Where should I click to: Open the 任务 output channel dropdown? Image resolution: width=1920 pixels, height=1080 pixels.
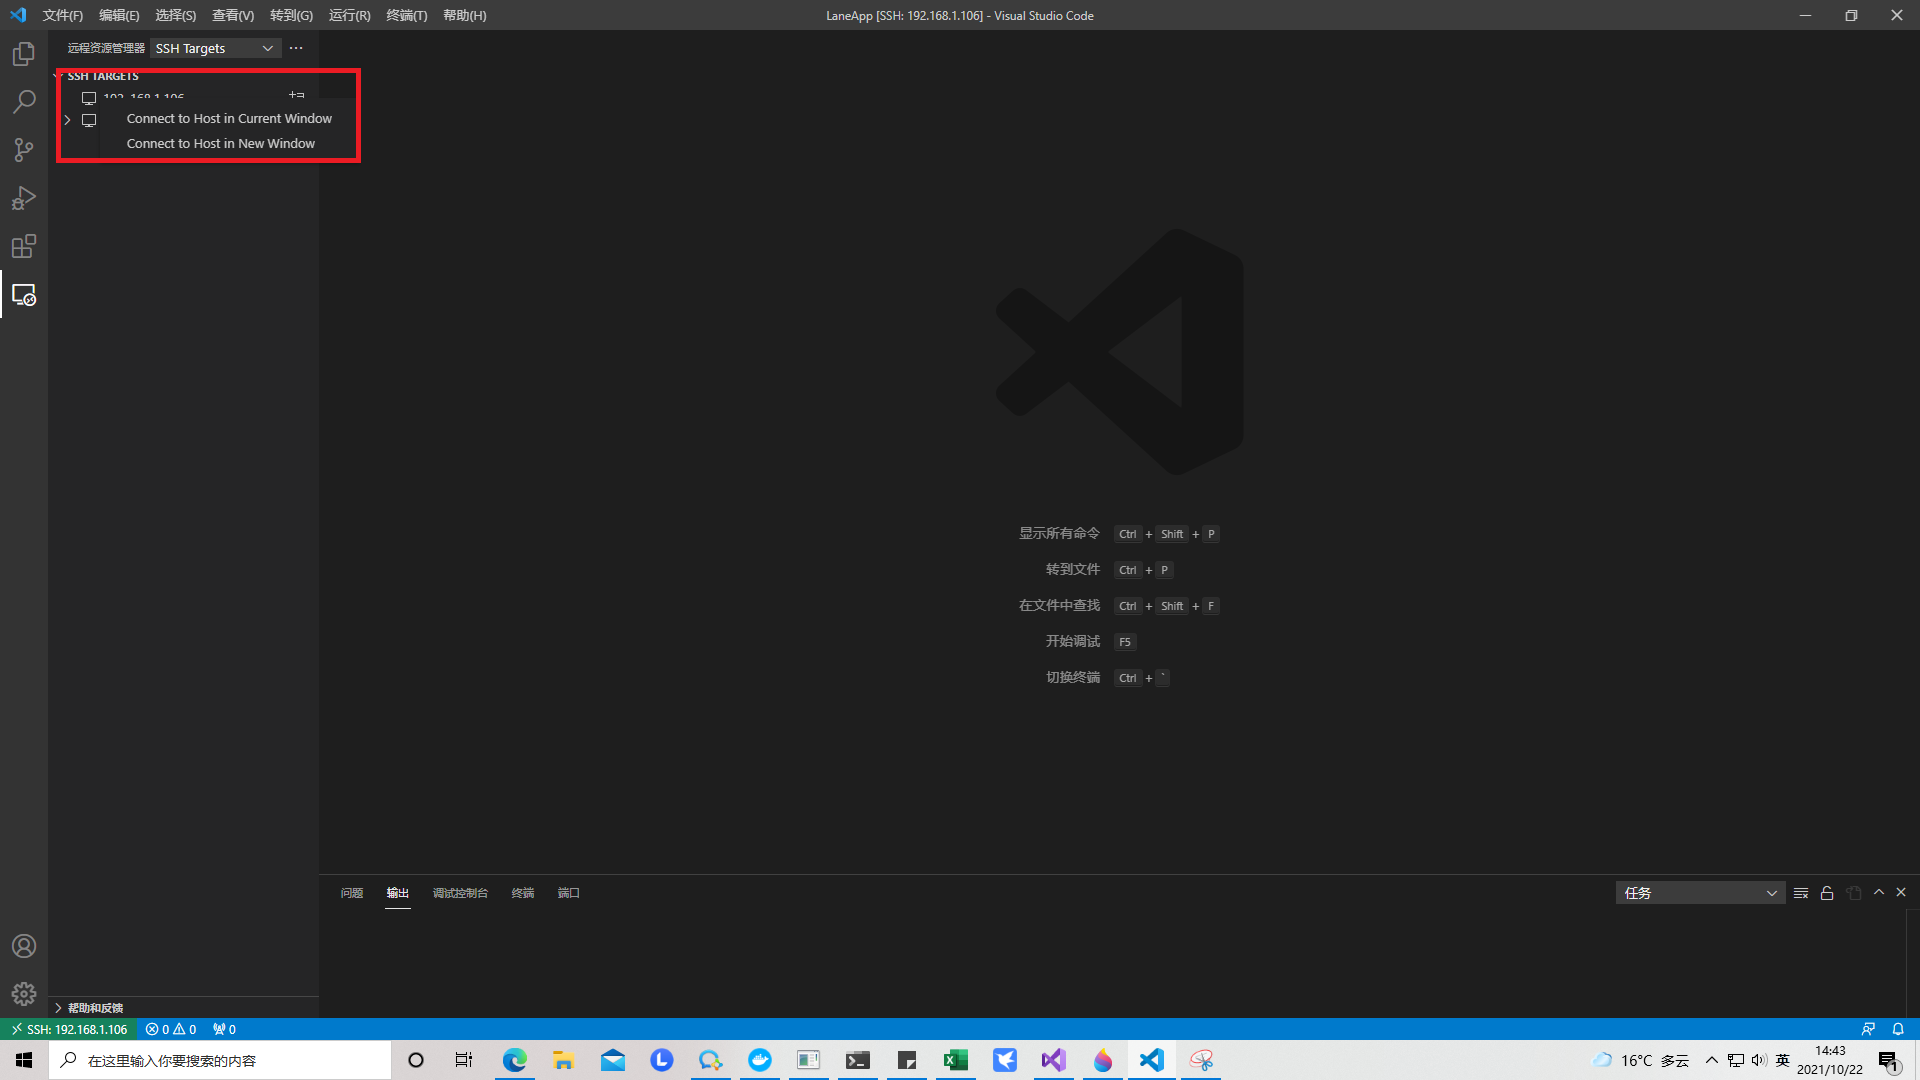pyautogui.click(x=1700, y=893)
